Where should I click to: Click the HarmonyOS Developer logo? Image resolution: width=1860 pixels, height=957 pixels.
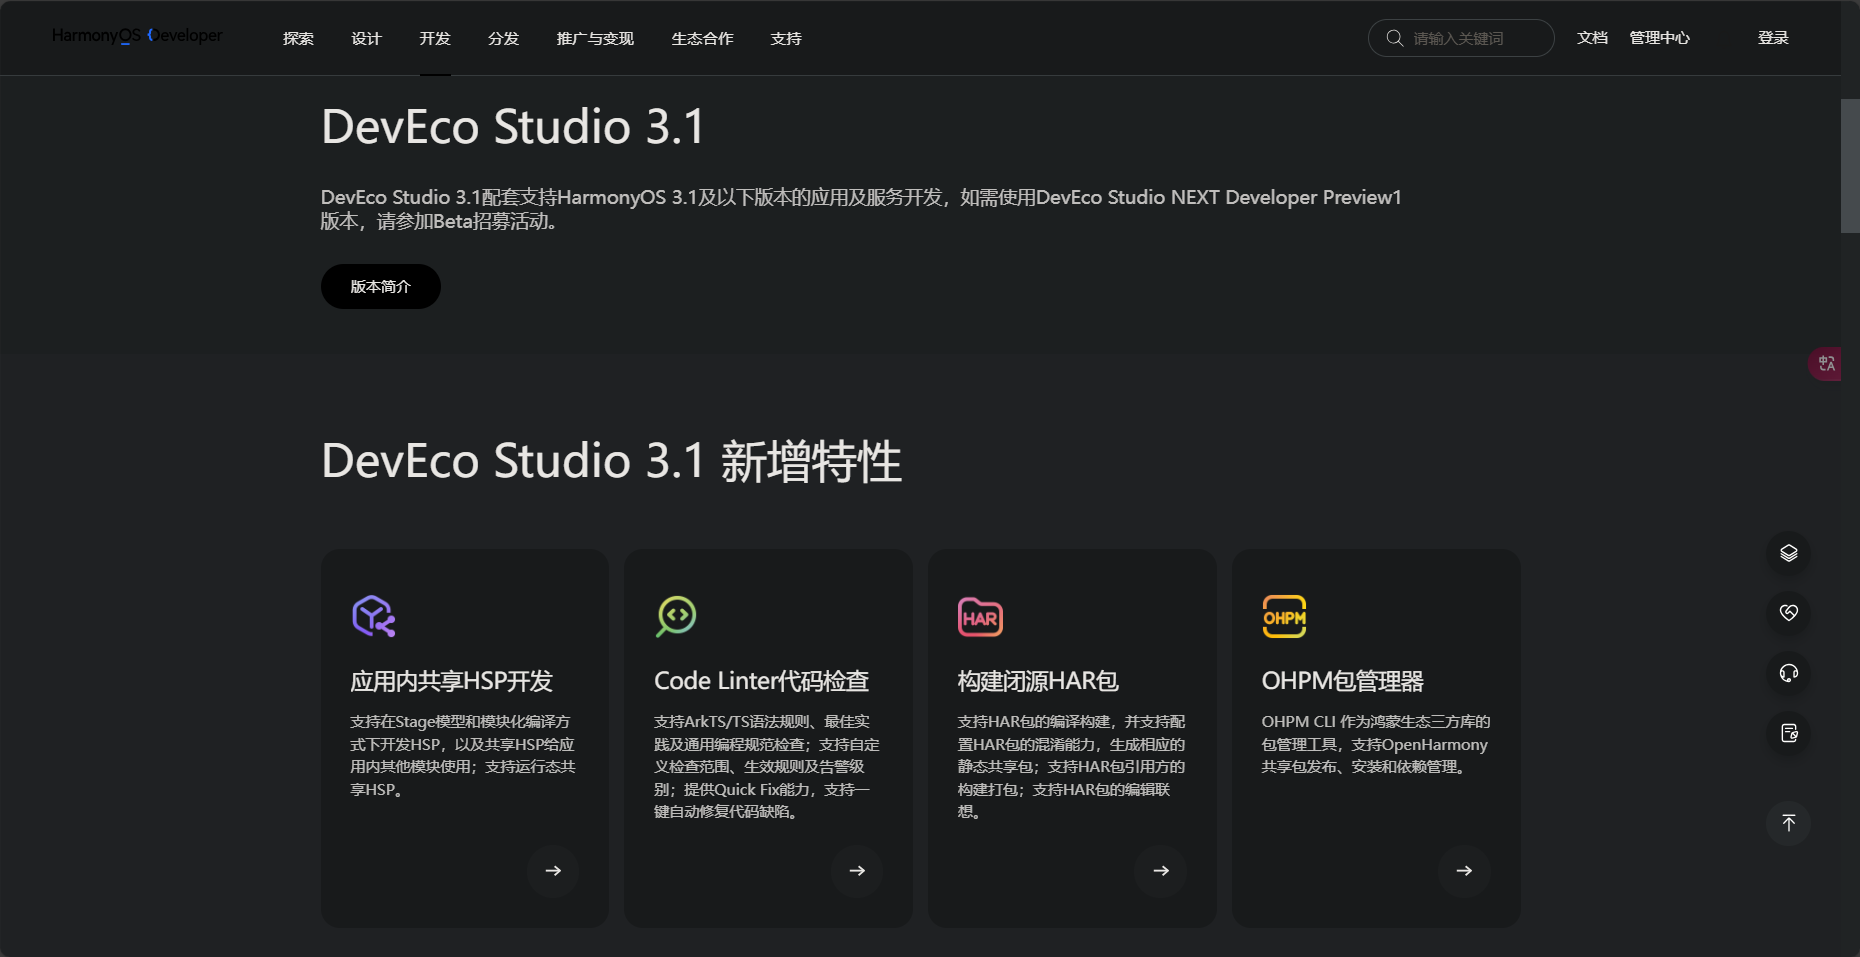pyautogui.click(x=137, y=36)
